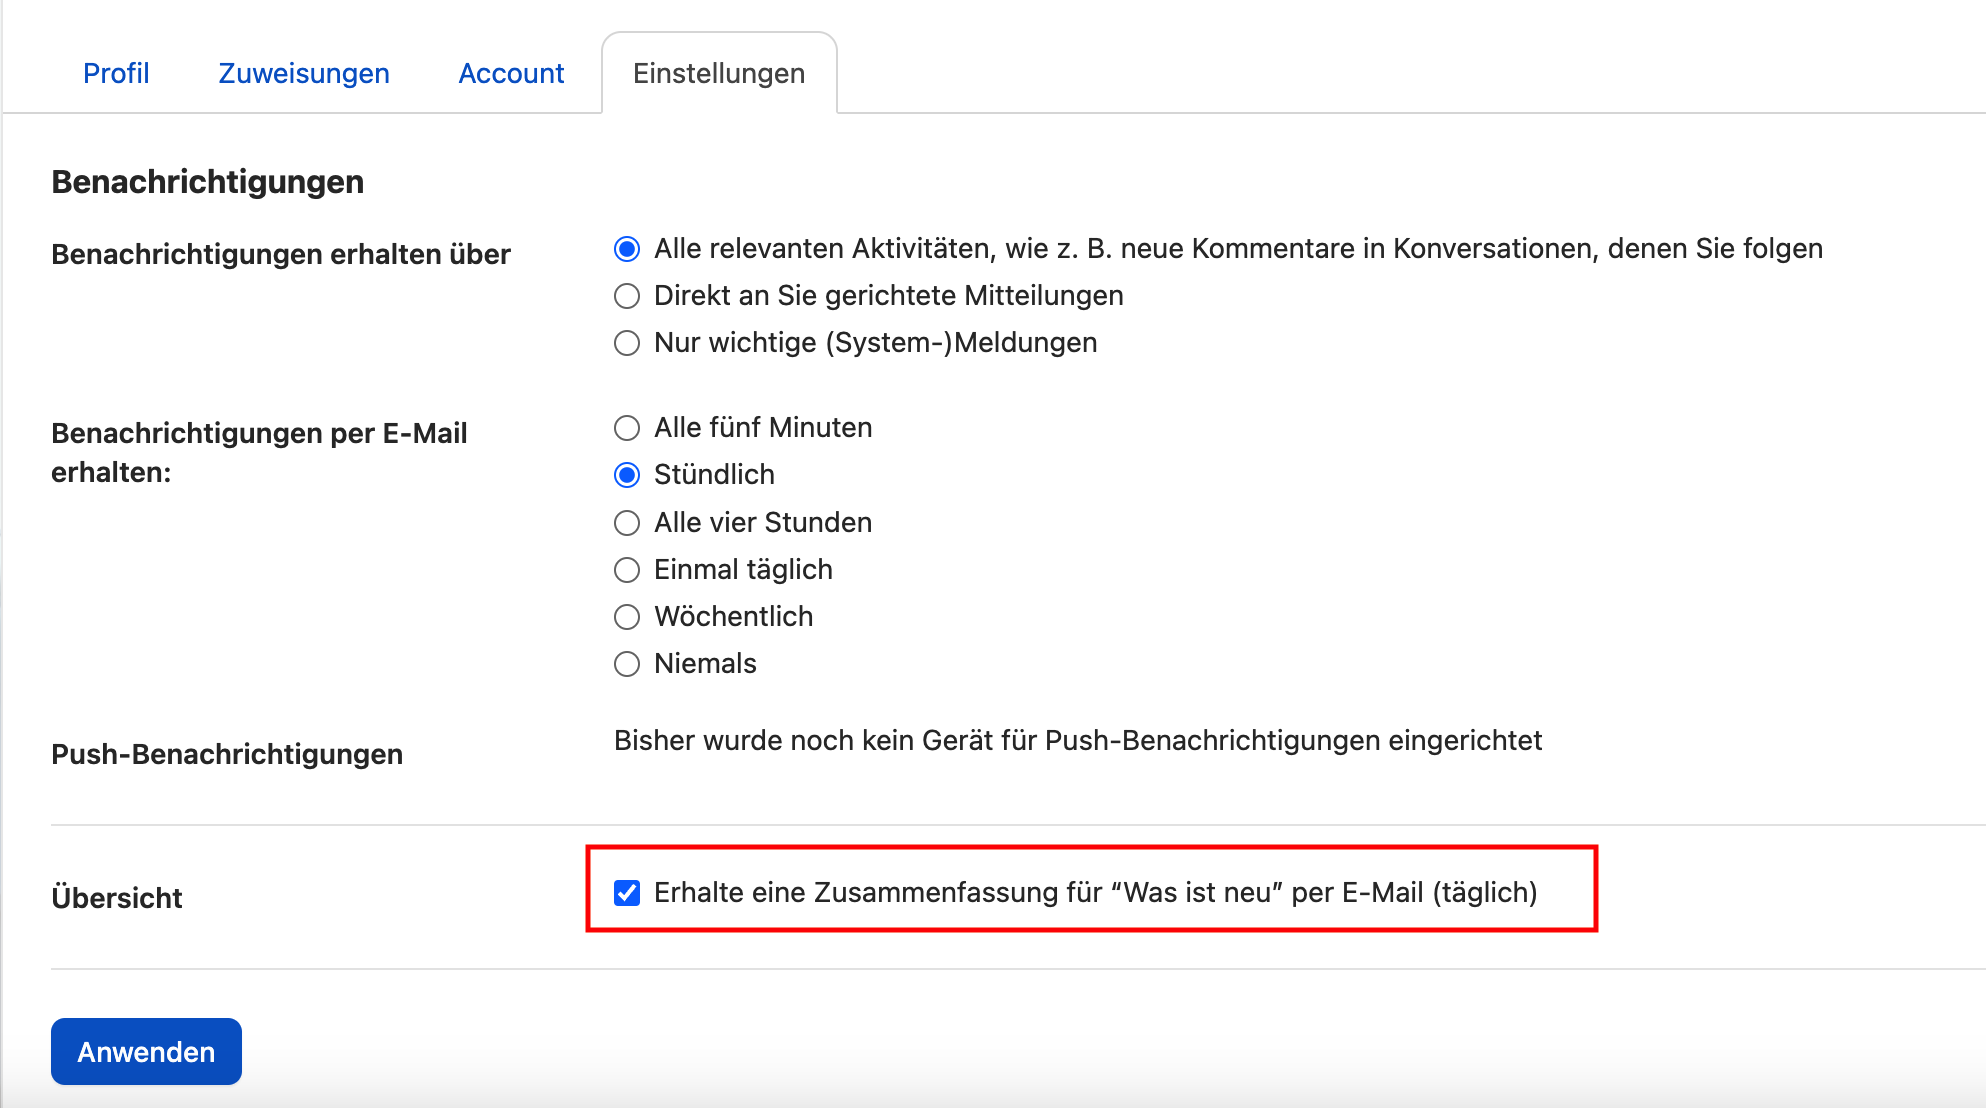Set email notifications to 'Wöchentlich'

pos(627,617)
